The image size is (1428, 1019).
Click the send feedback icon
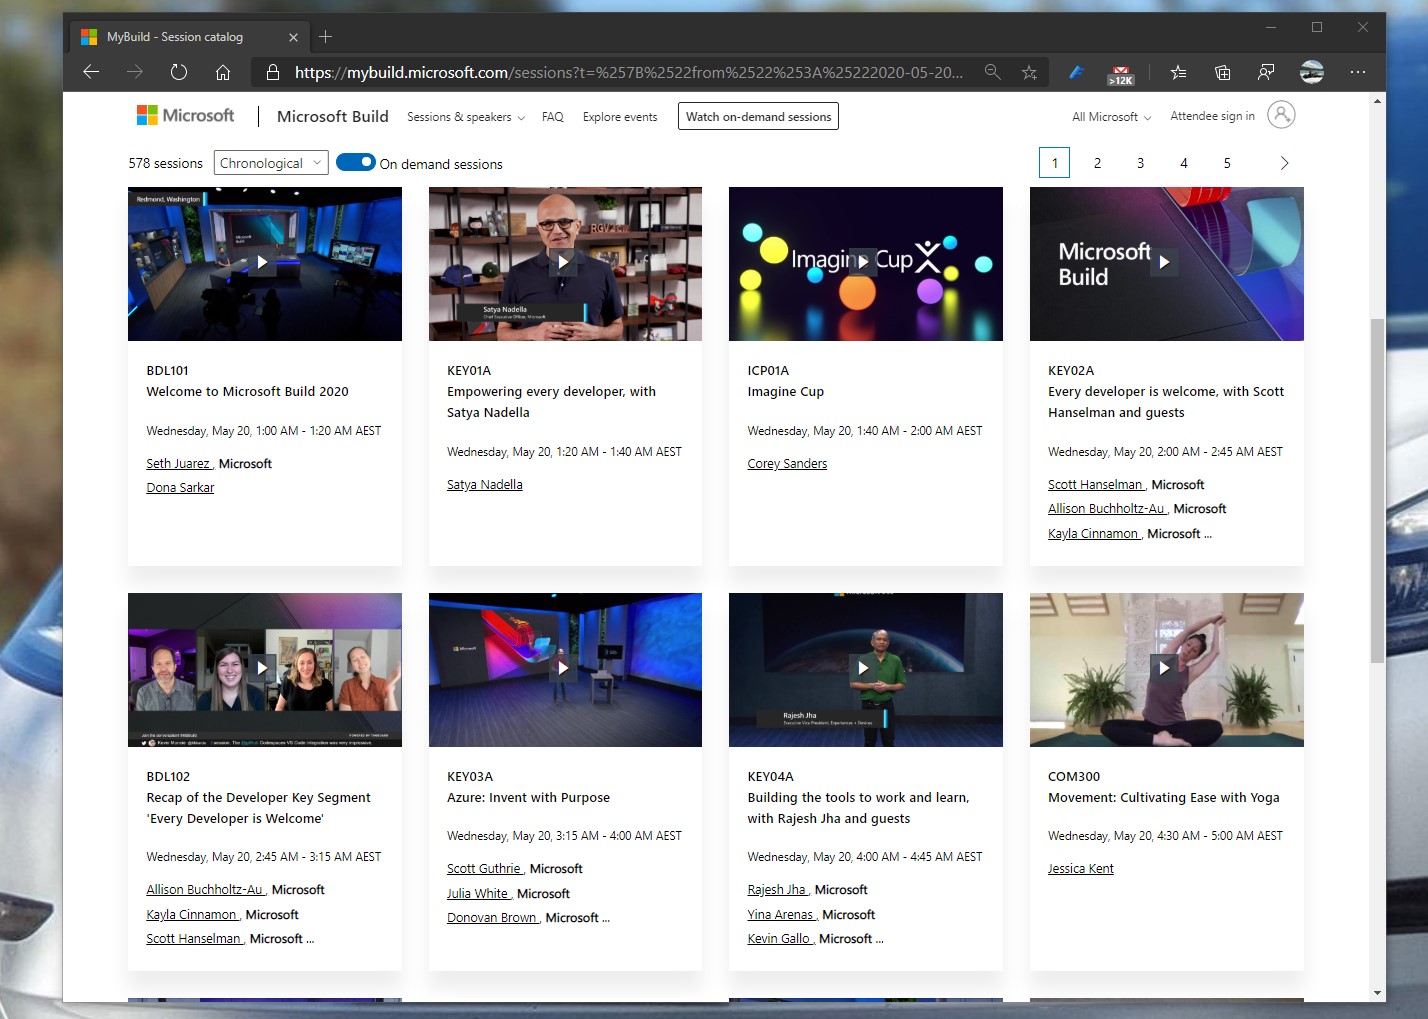1266,72
